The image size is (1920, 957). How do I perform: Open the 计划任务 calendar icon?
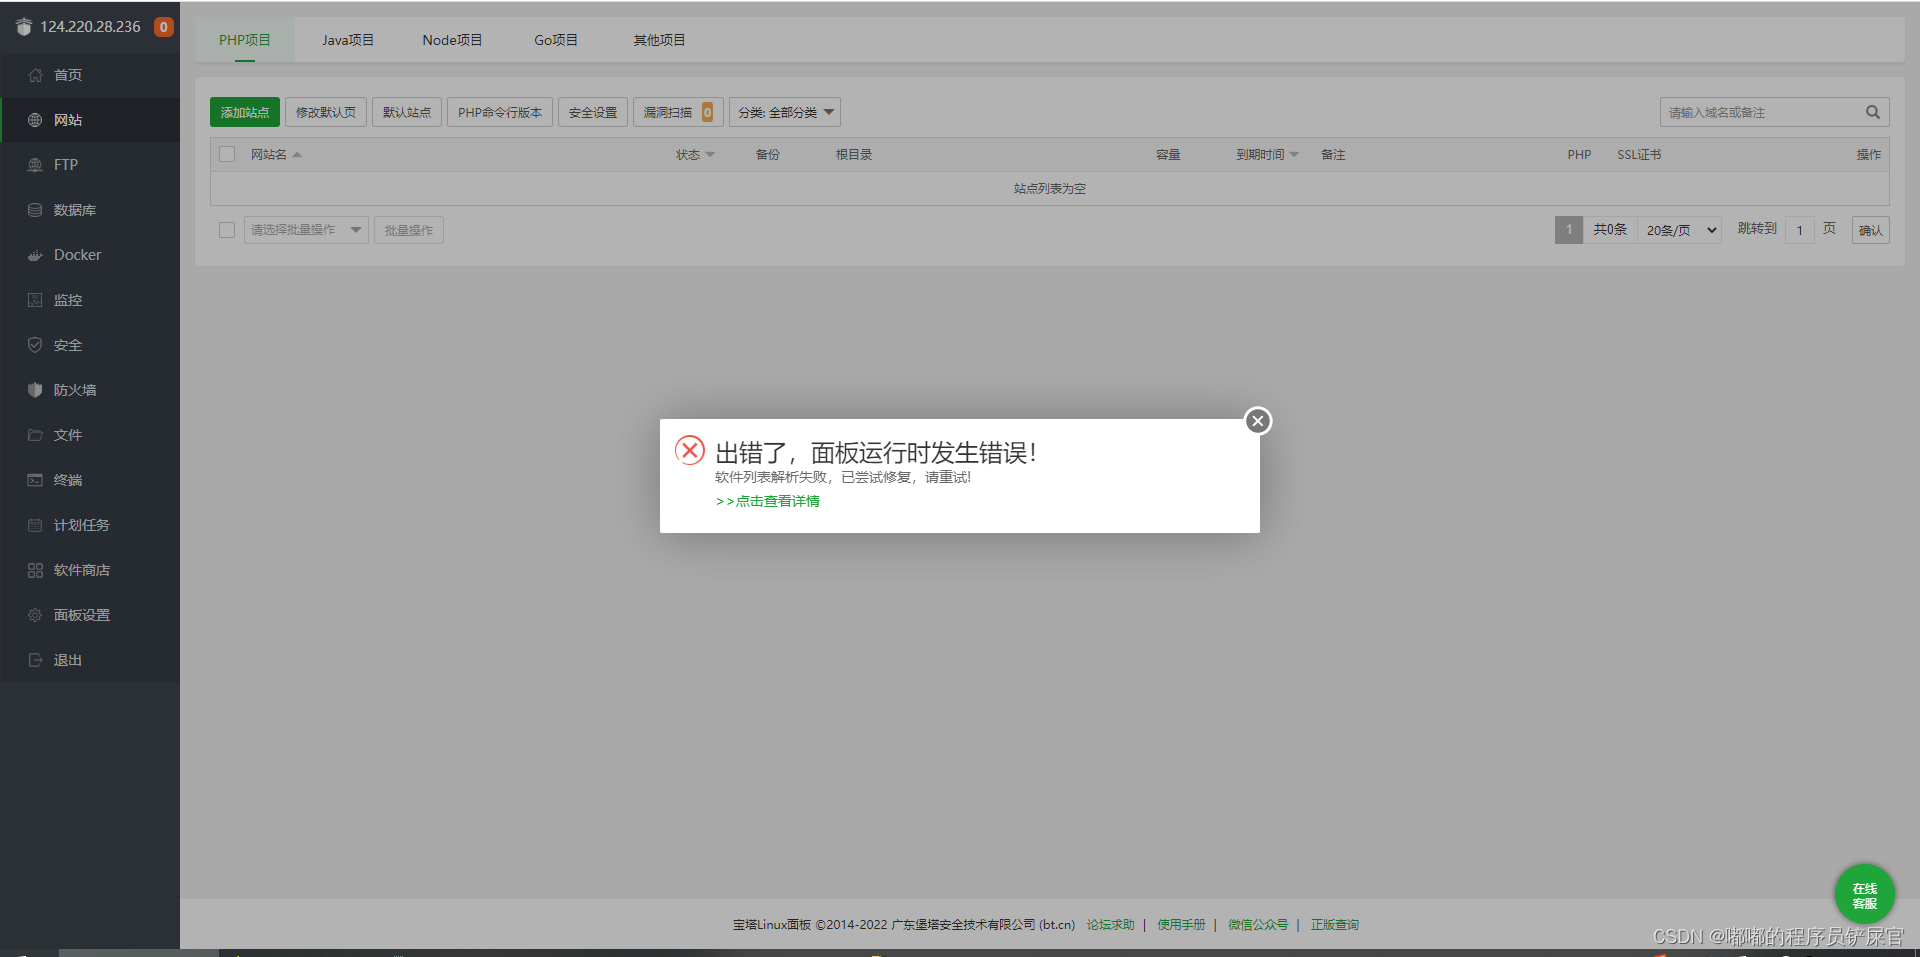click(35, 525)
